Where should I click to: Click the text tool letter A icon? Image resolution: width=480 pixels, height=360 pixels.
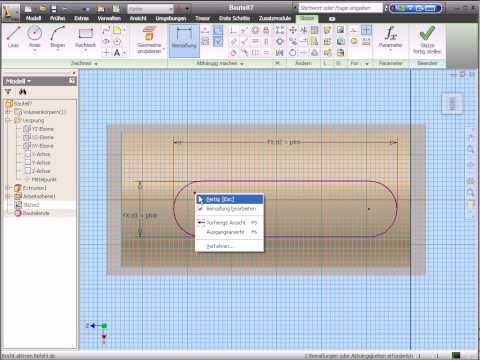[x=117, y=53]
